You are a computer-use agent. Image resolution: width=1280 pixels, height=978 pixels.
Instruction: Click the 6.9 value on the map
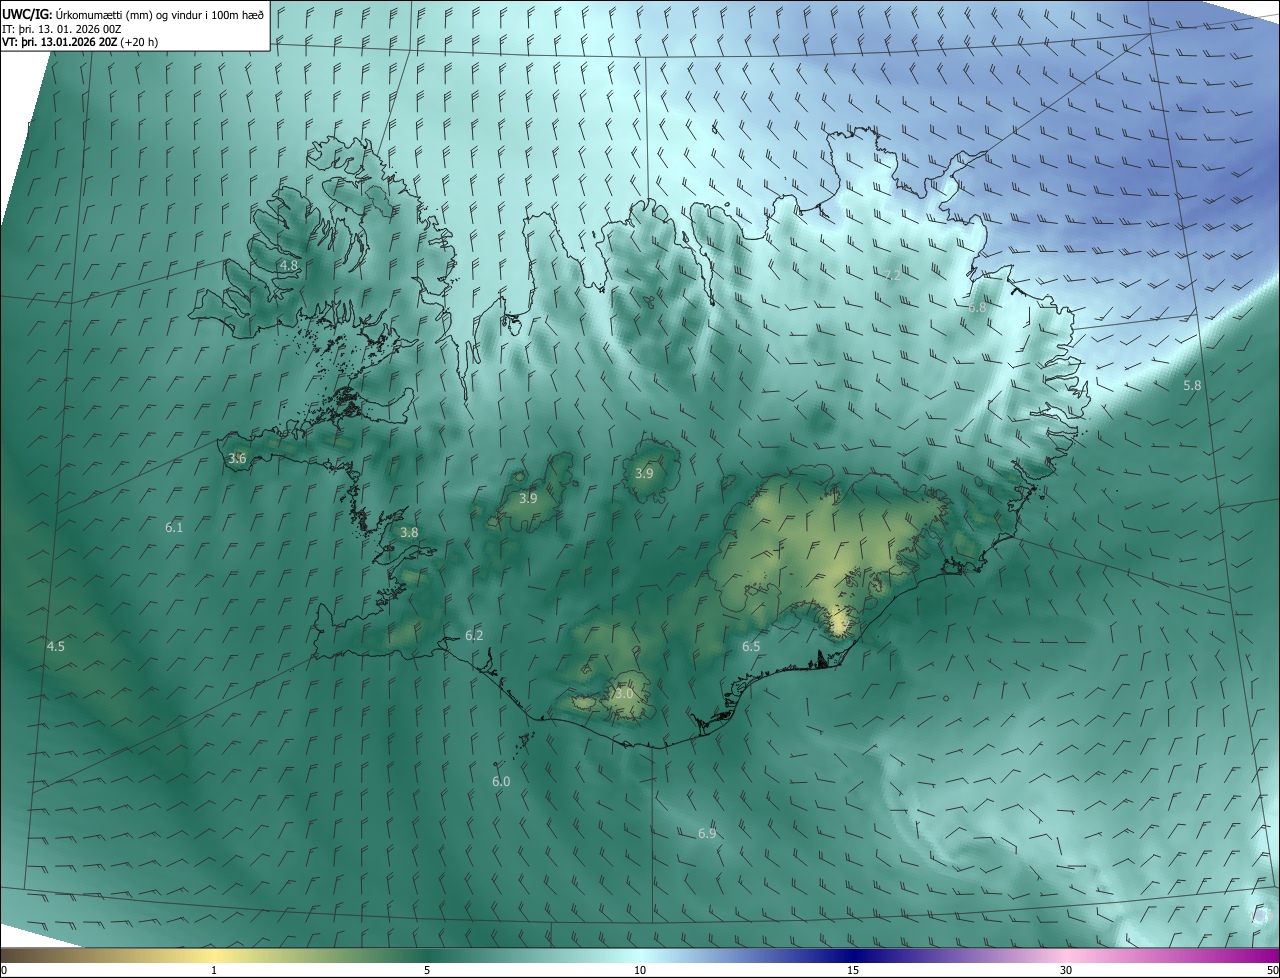707,833
